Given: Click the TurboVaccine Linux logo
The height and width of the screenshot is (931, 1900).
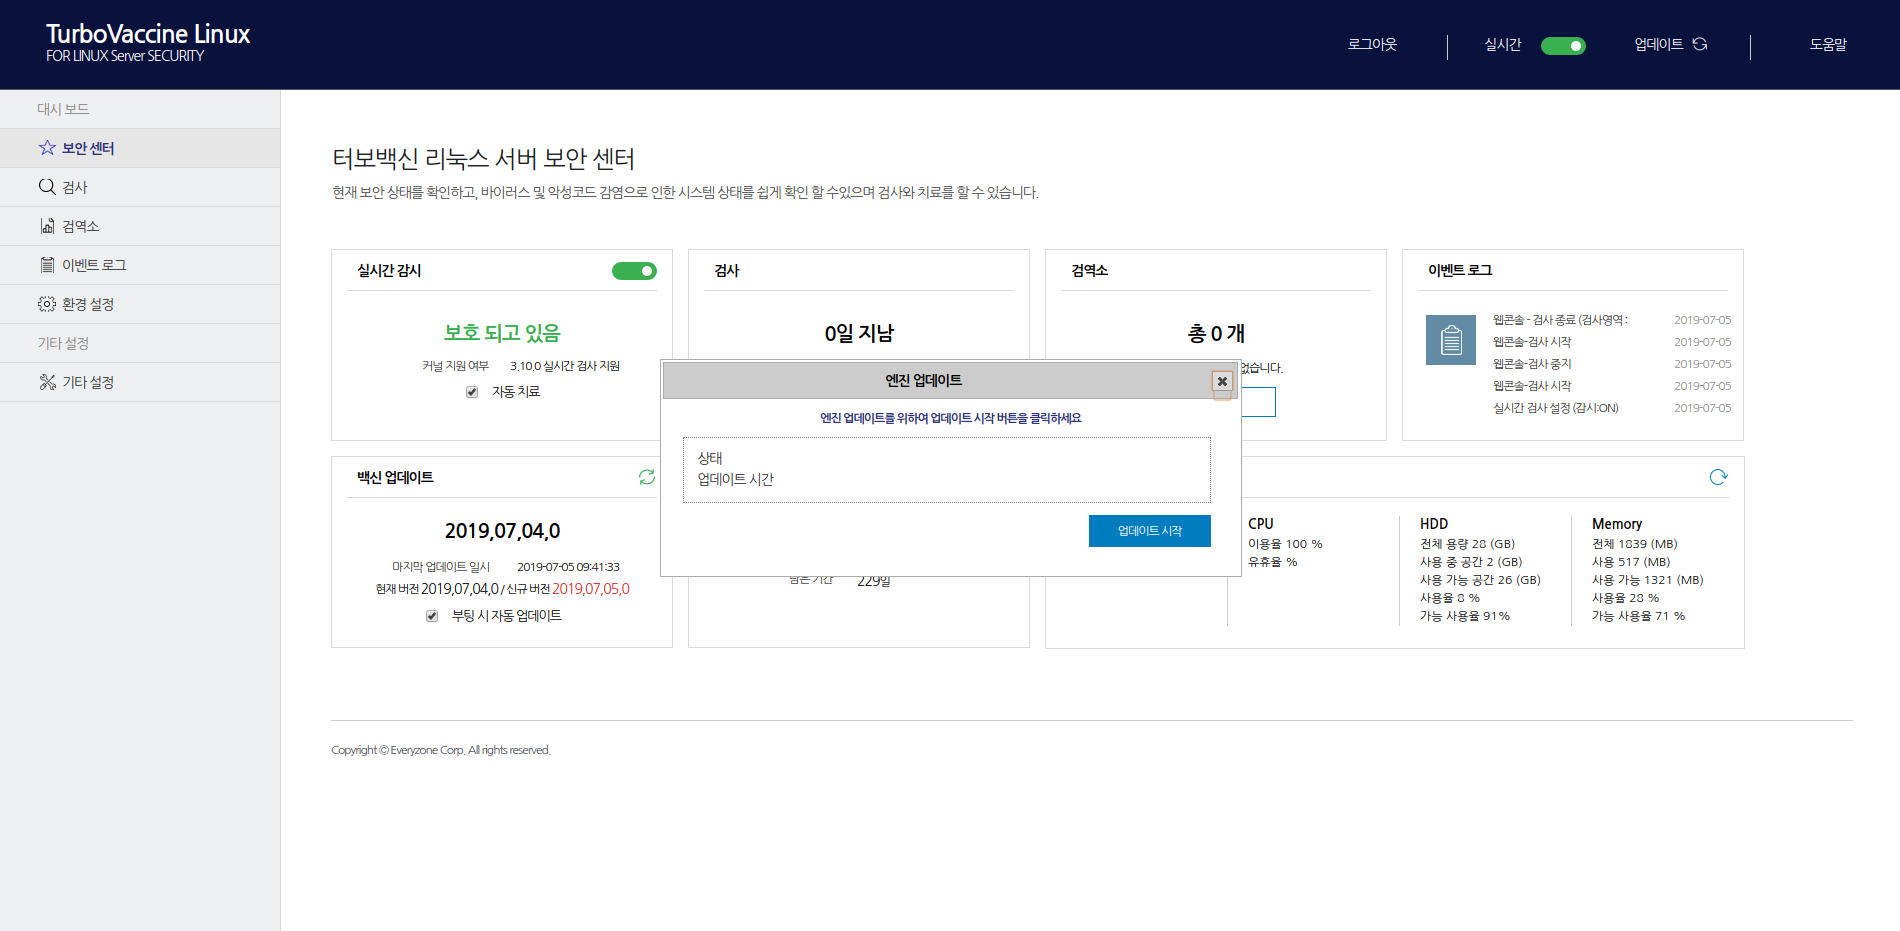Looking at the screenshot, I should coord(148,44).
